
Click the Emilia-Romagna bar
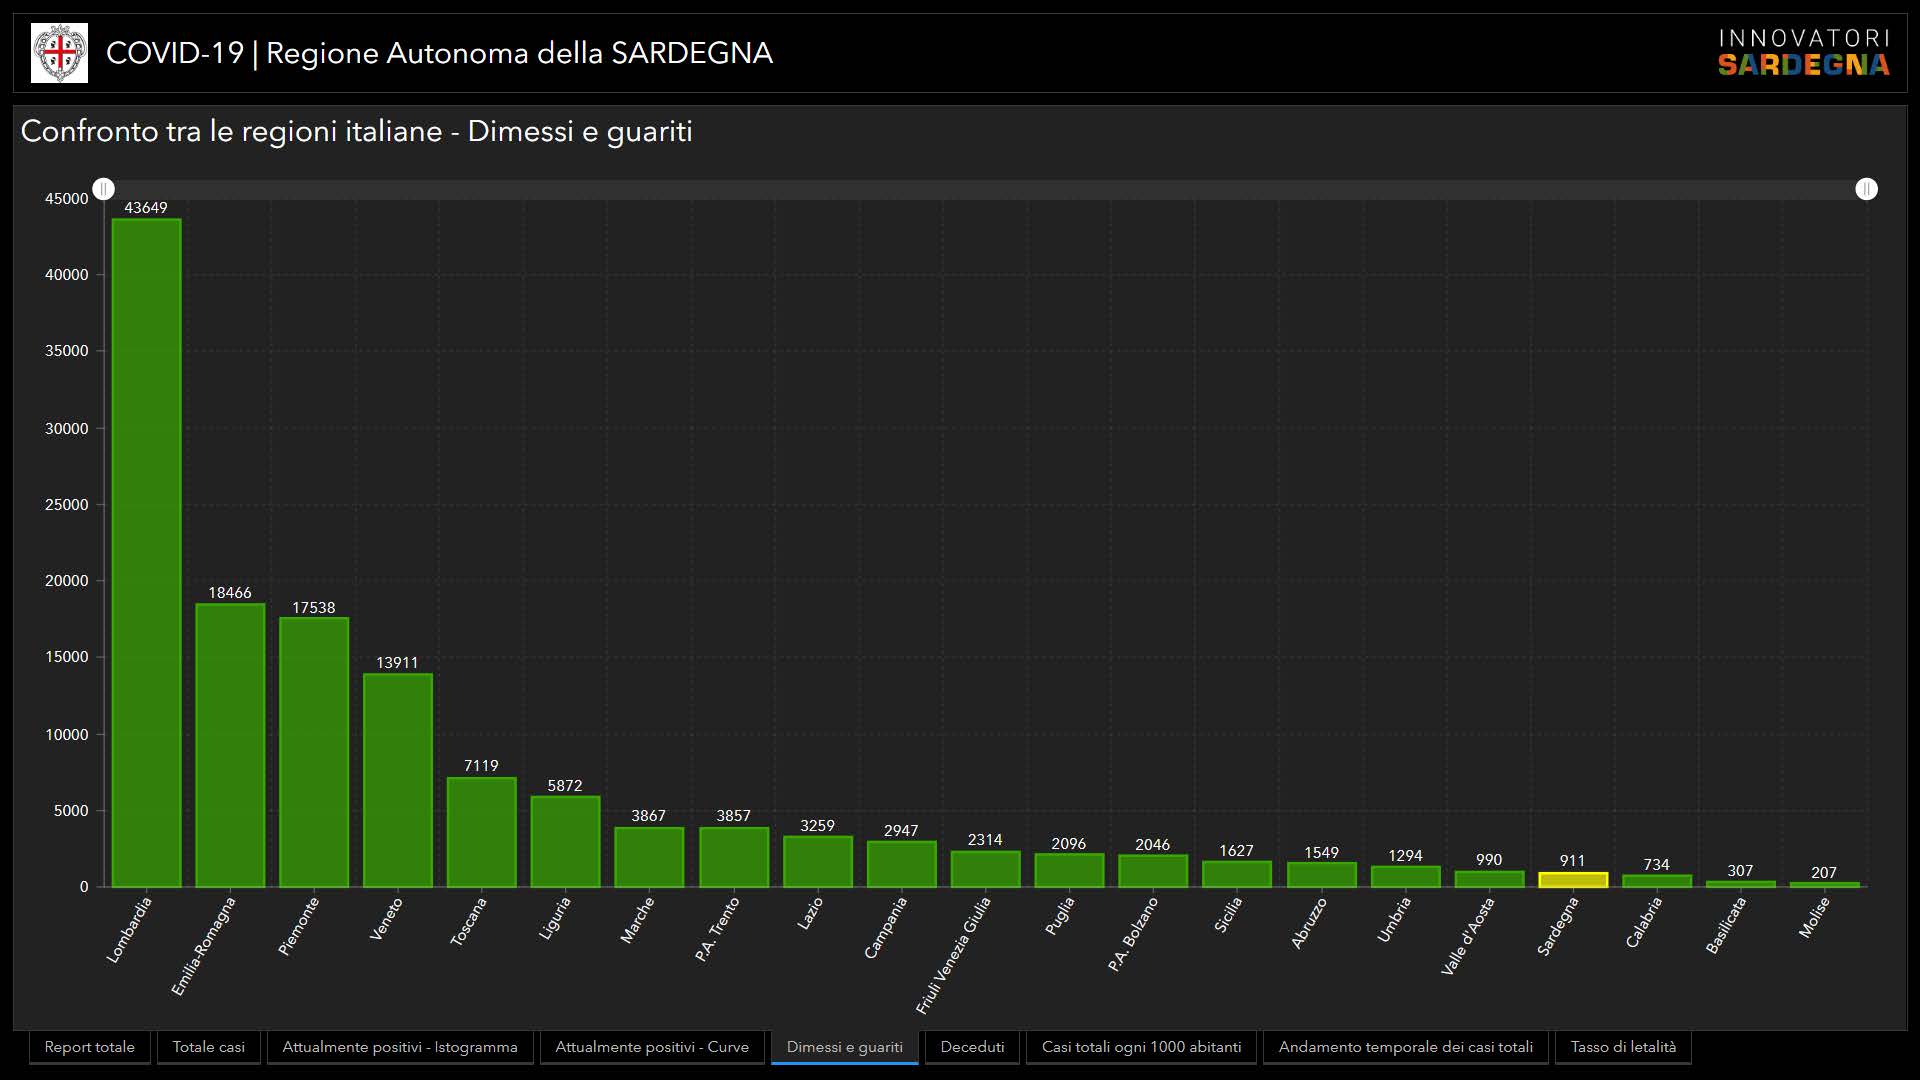tap(230, 745)
